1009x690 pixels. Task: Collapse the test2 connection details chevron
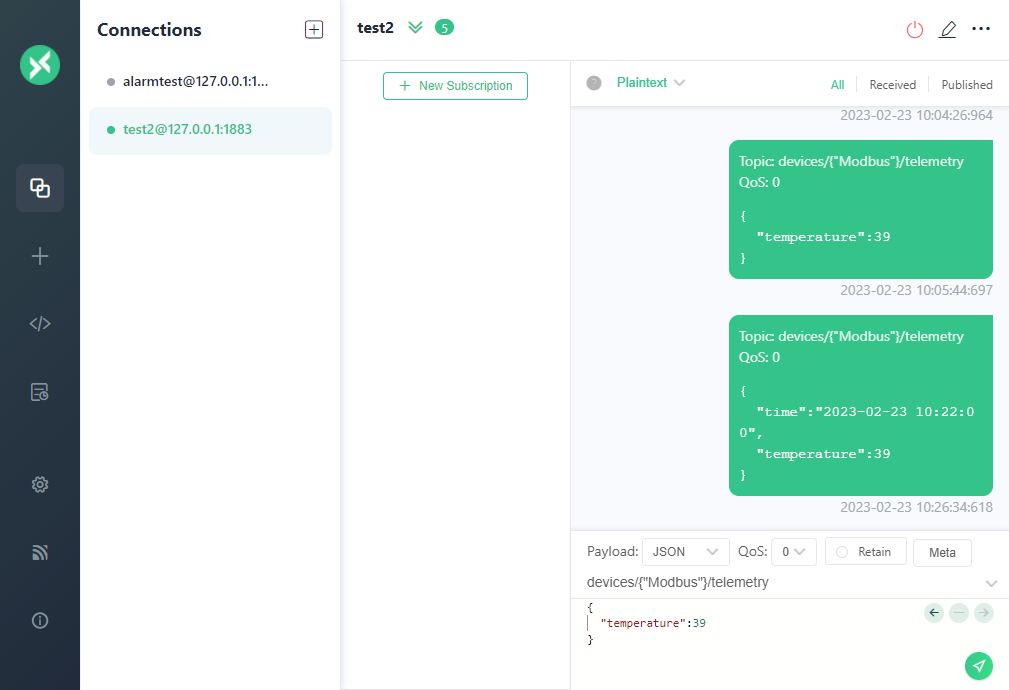click(x=415, y=28)
